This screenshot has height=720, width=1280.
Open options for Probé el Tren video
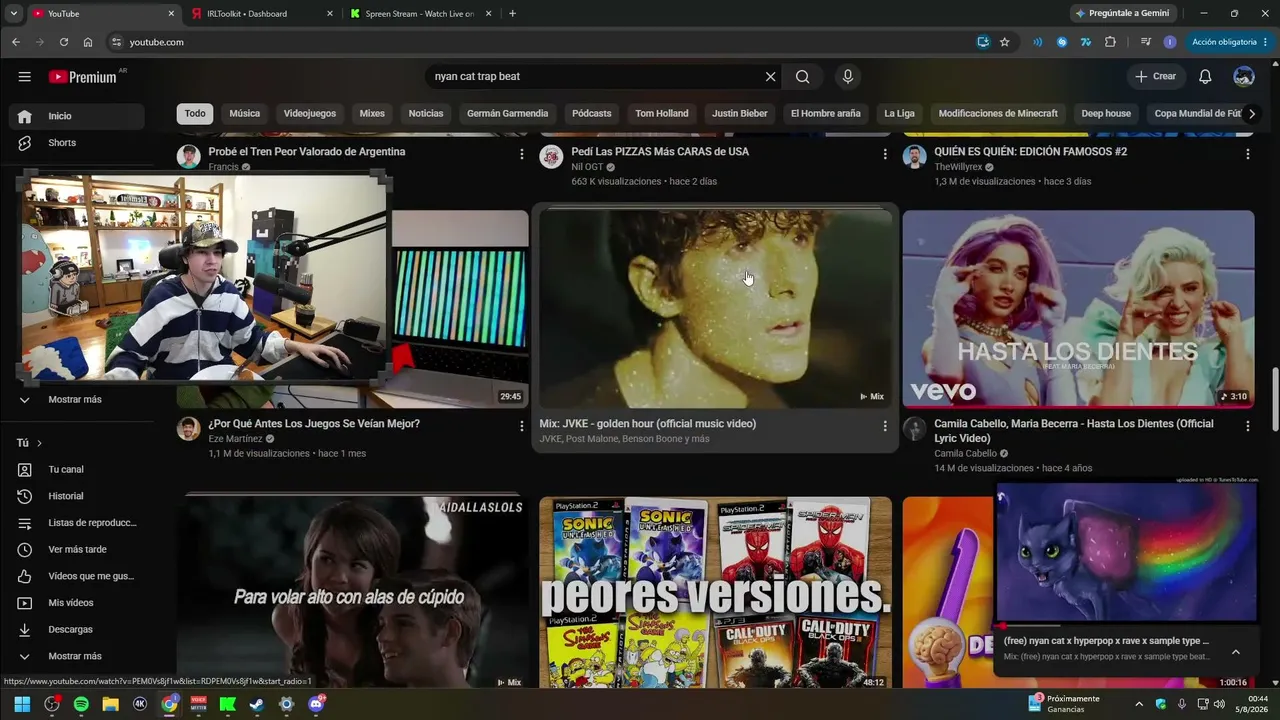click(x=521, y=154)
